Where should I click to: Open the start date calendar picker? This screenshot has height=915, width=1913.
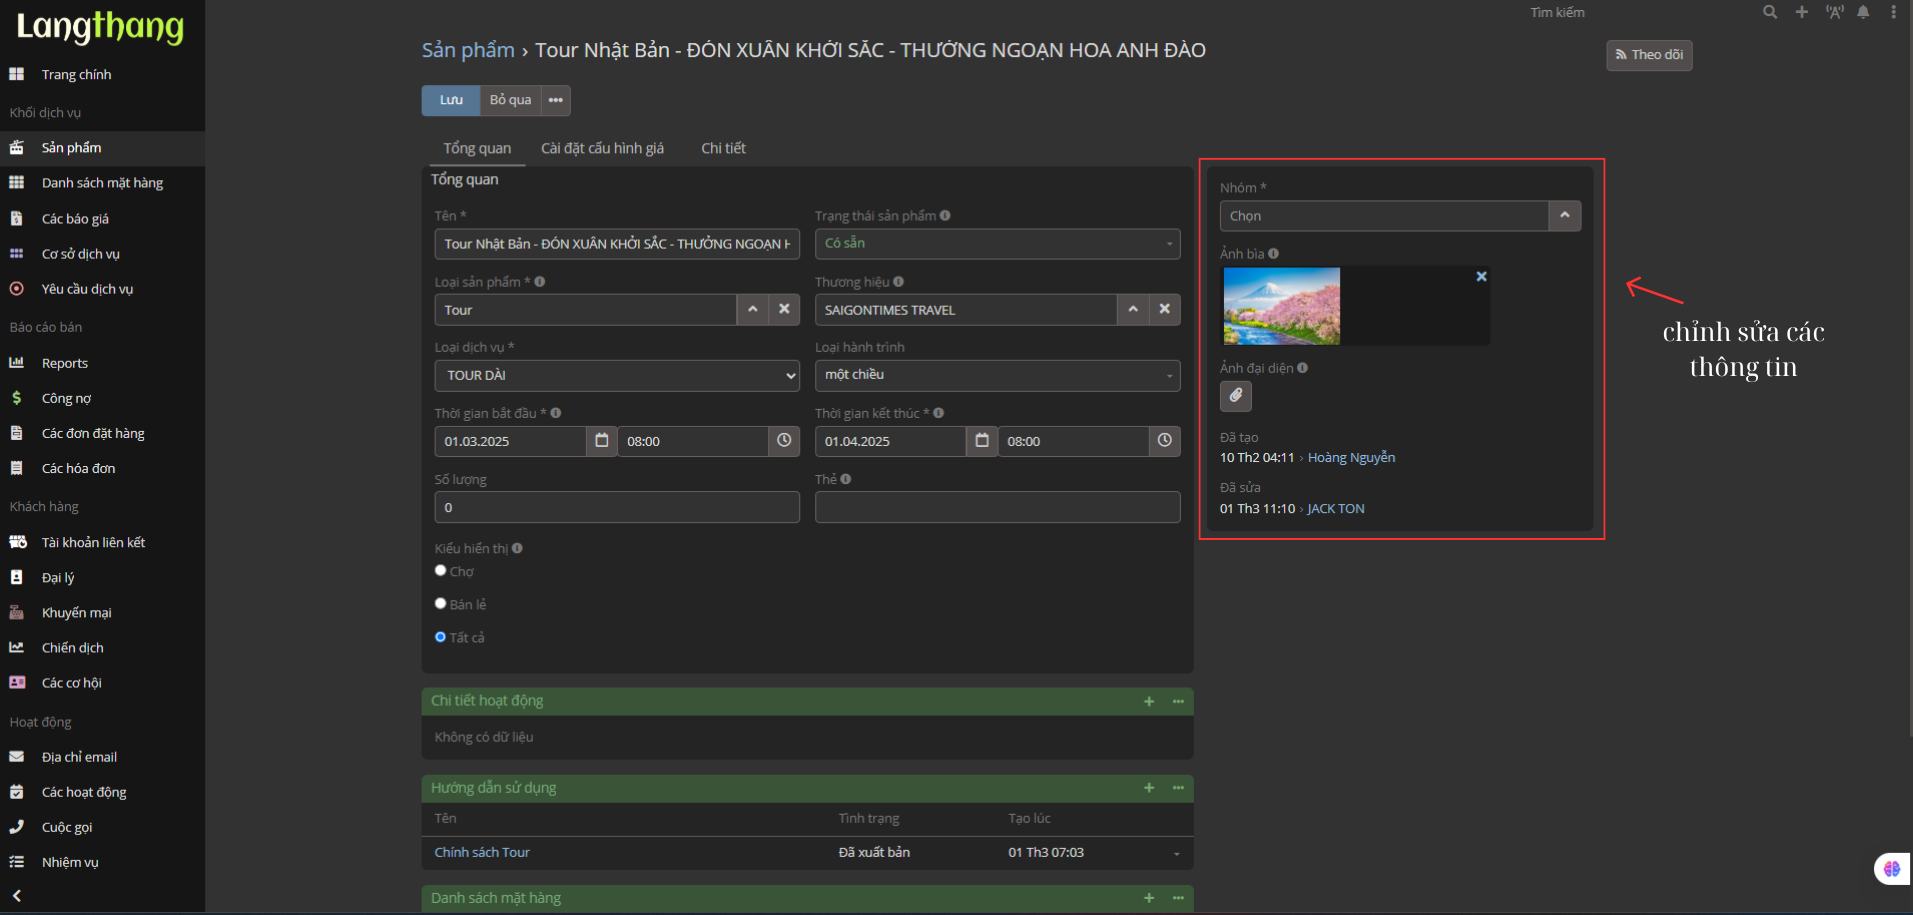tap(601, 441)
